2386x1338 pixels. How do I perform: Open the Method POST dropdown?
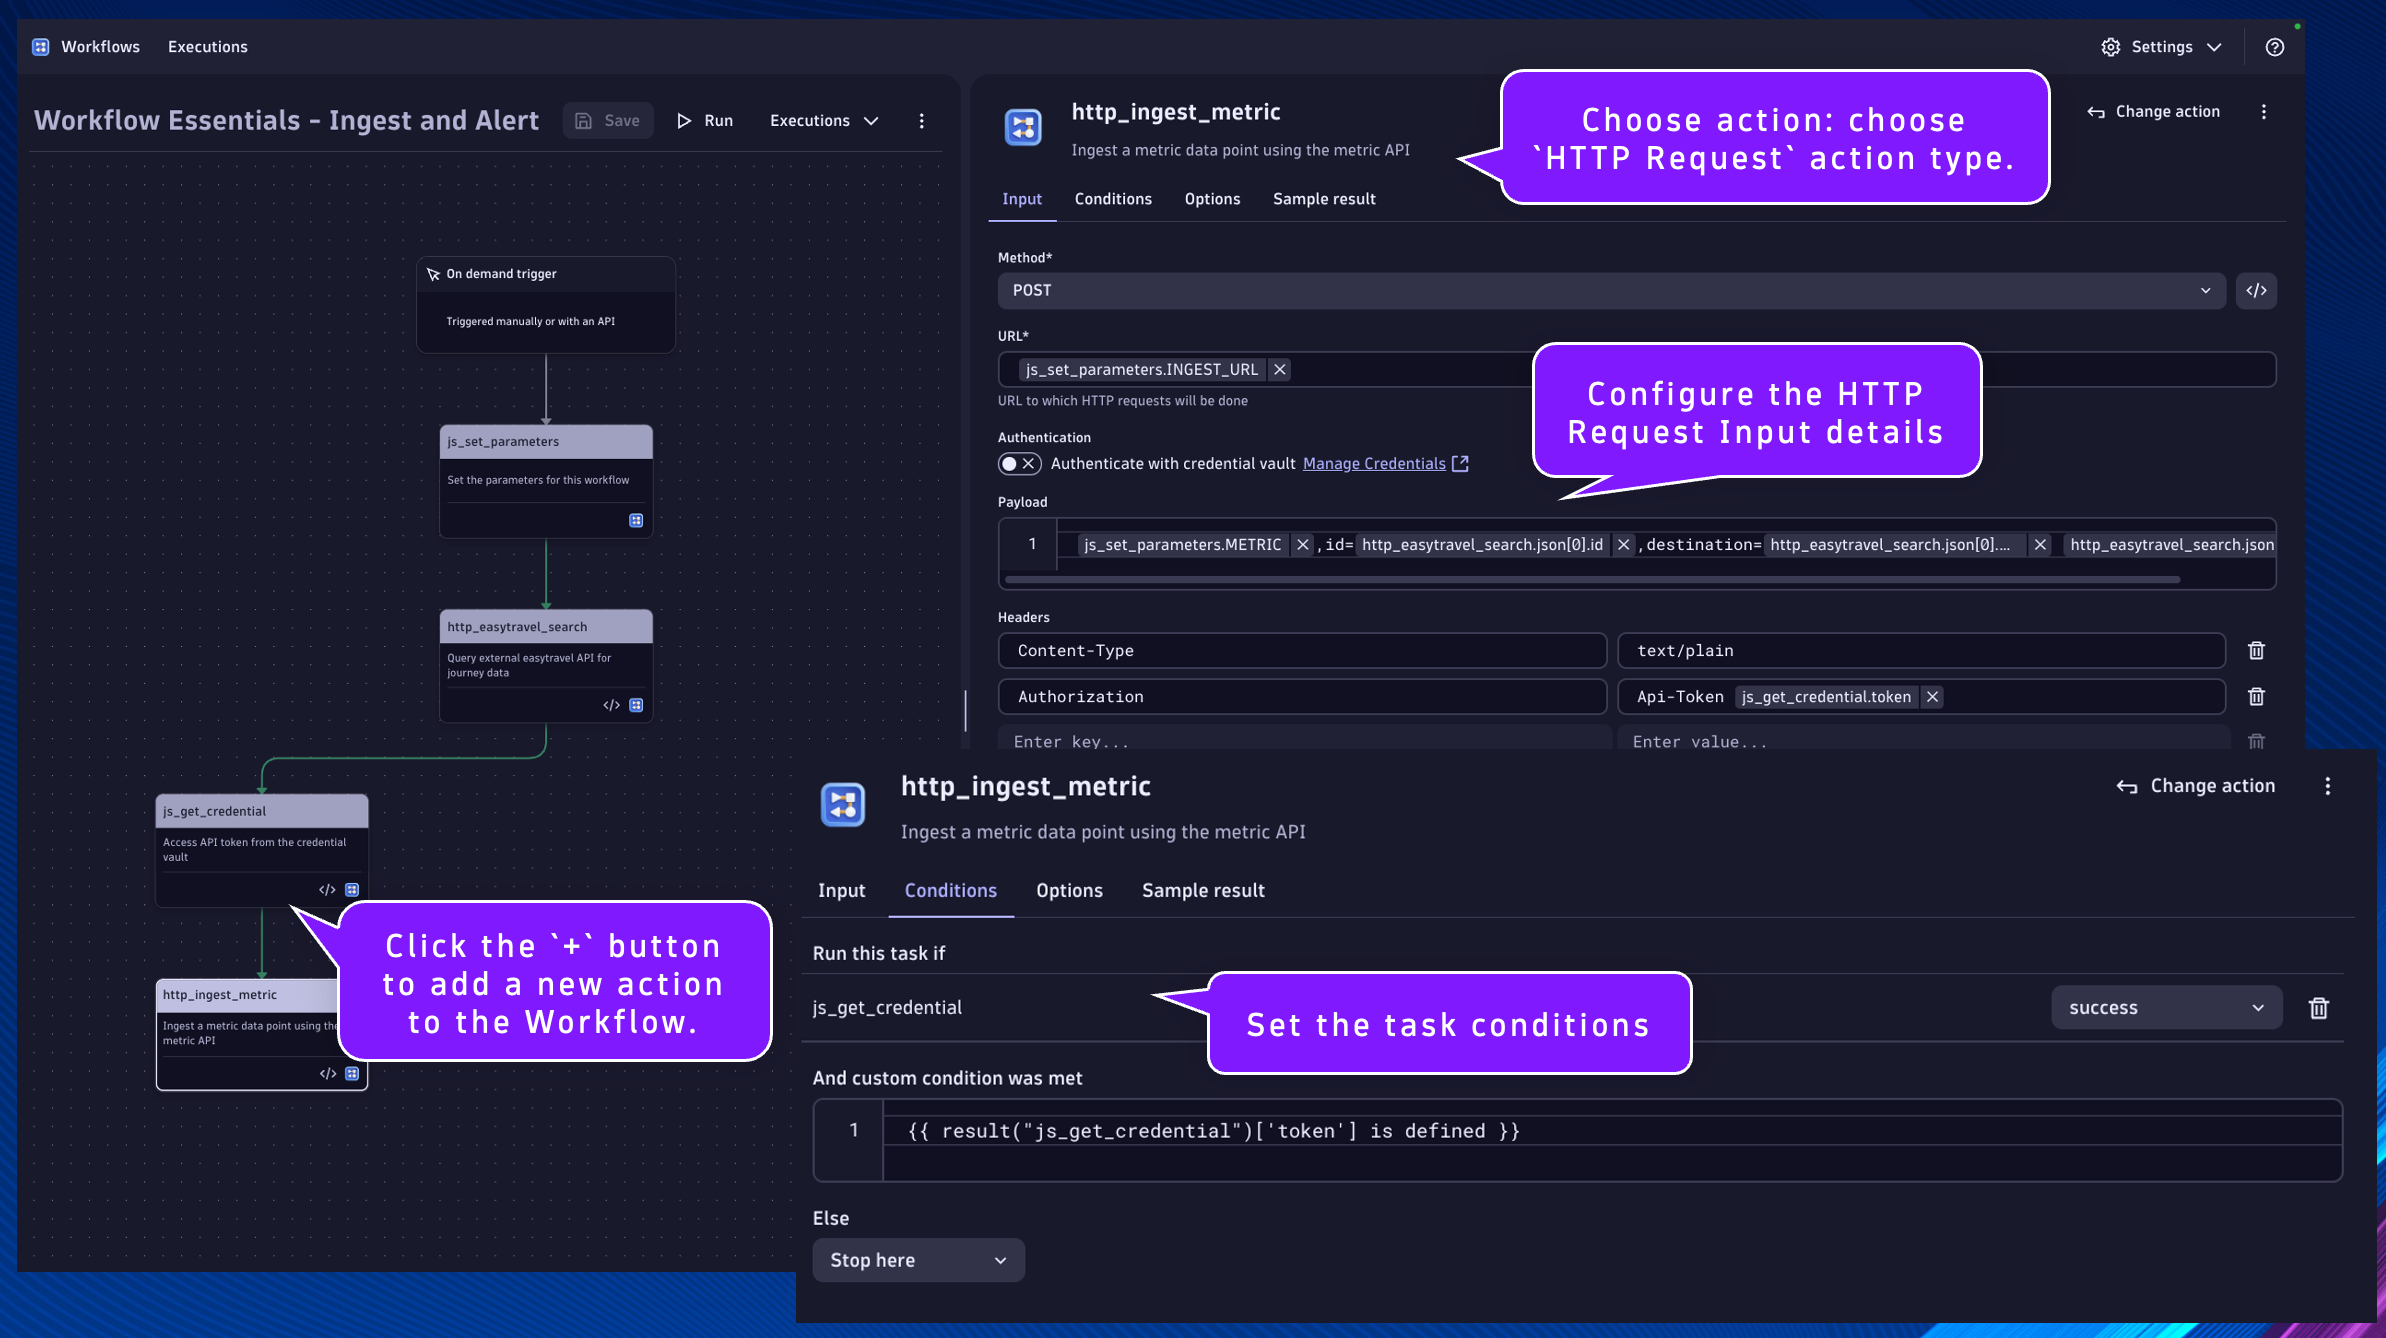1611,291
